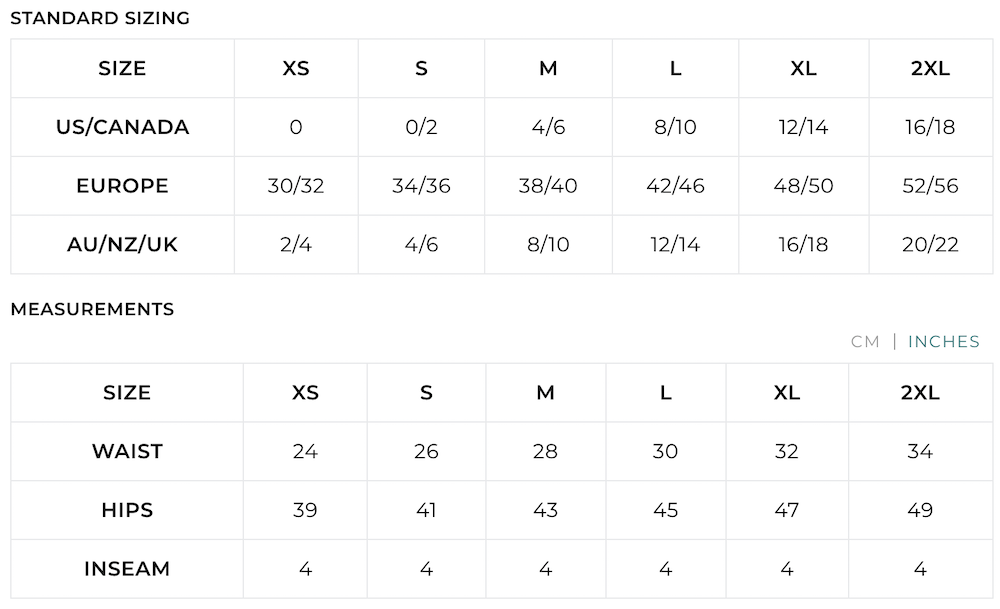Switch measurements to CM units

point(865,342)
